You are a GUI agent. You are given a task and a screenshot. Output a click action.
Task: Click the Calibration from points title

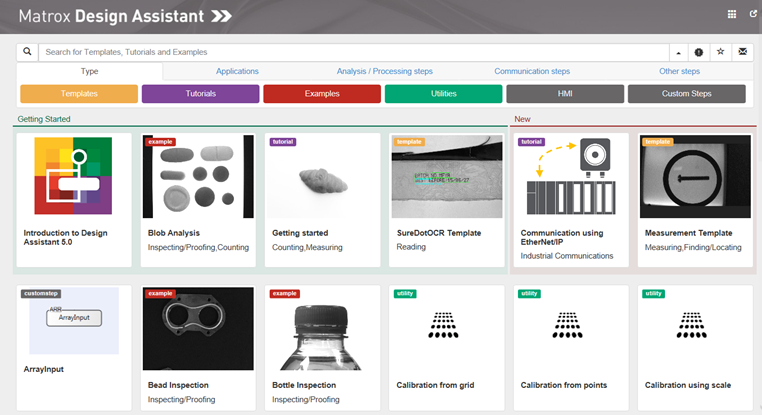[x=564, y=385]
